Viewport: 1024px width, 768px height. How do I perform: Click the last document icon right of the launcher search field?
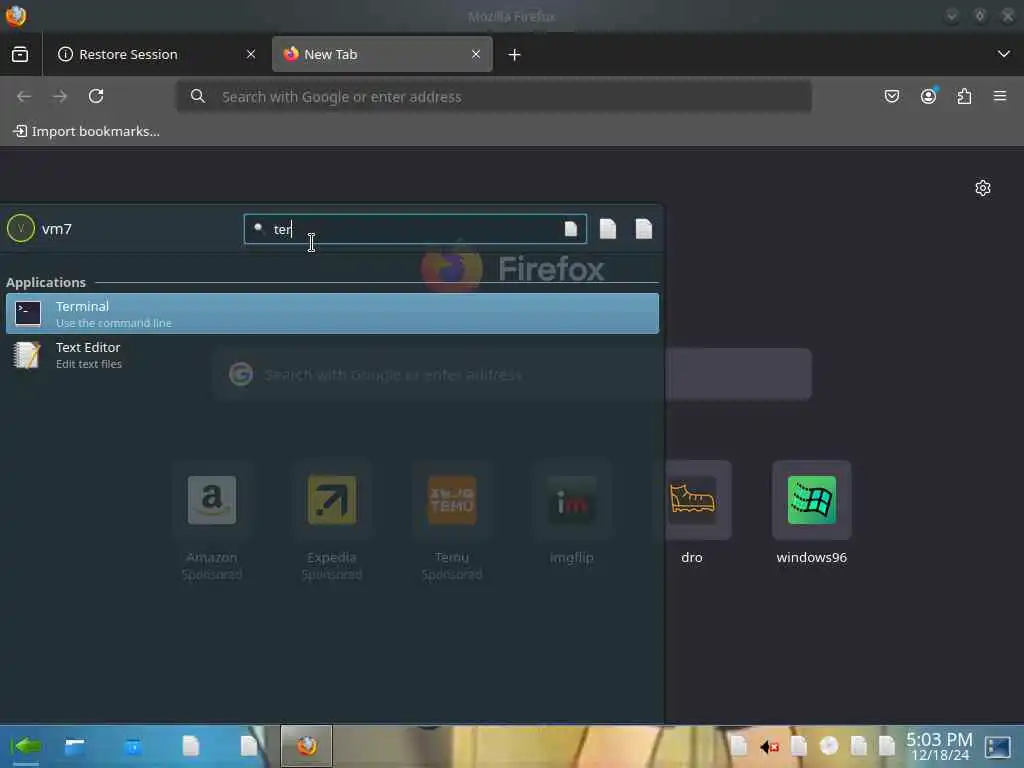point(644,229)
